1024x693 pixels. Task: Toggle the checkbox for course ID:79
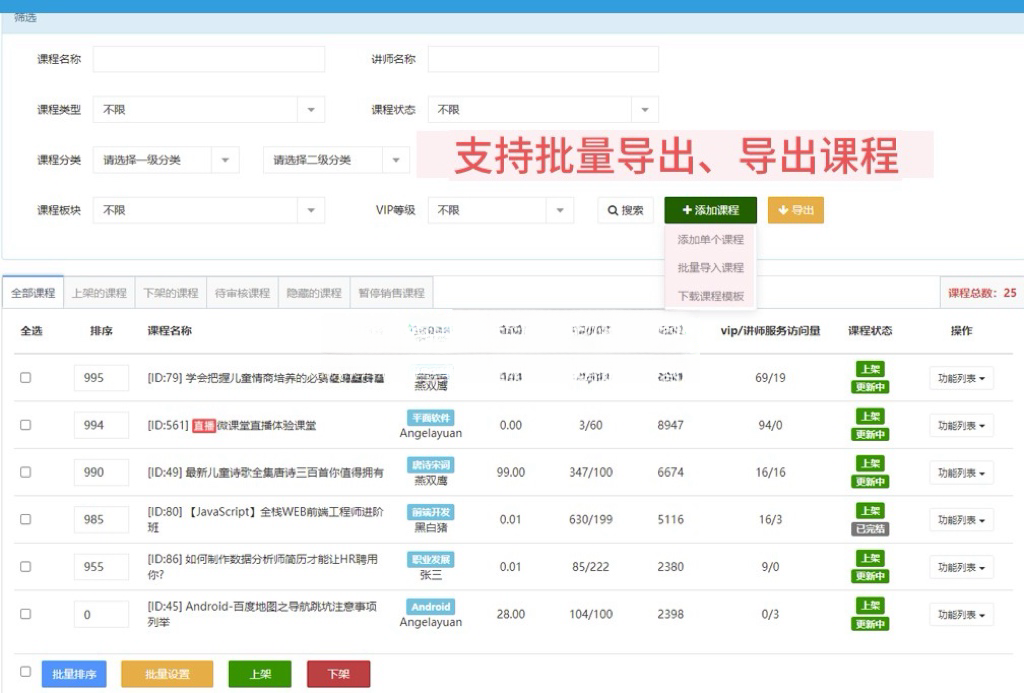26,377
